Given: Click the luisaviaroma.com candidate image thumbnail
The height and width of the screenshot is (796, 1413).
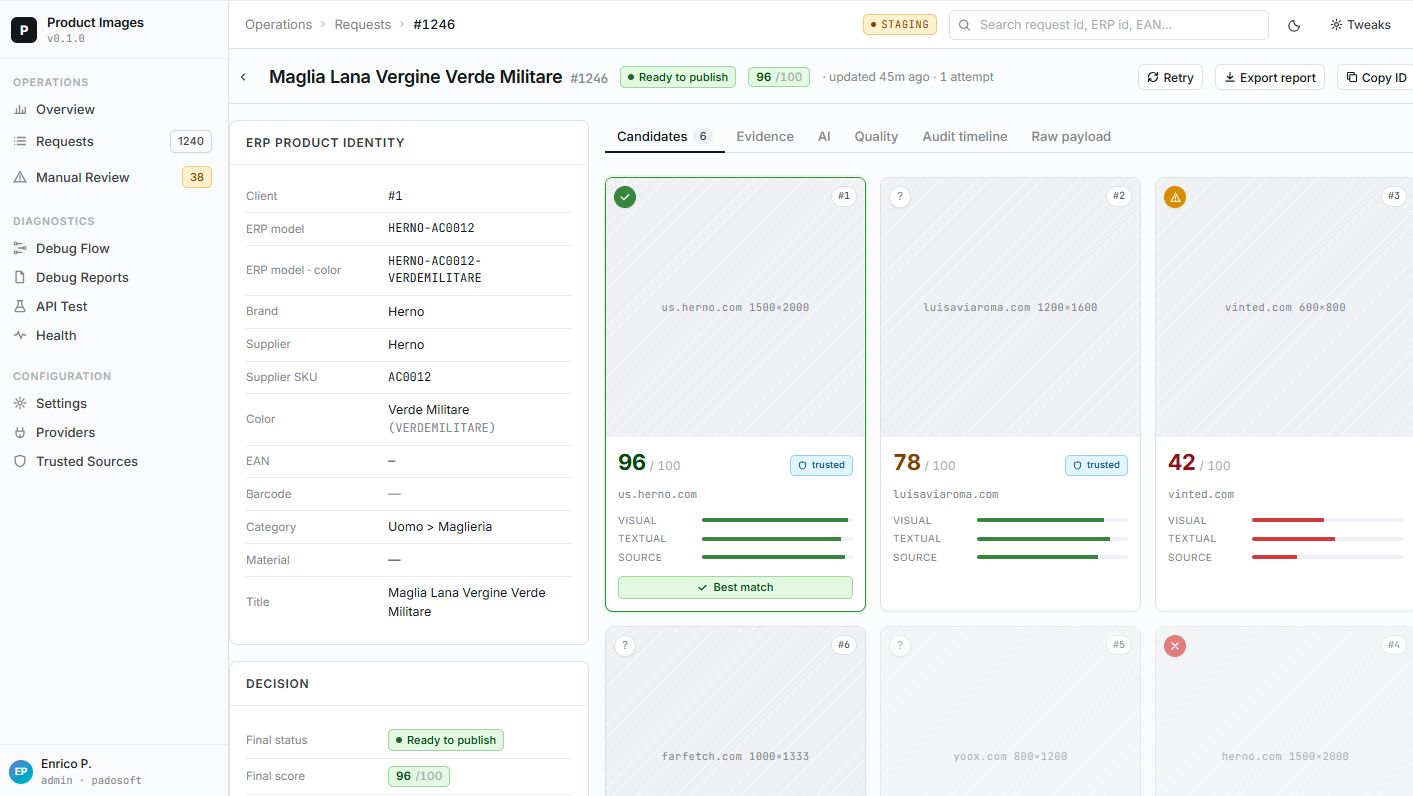Looking at the screenshot, I should click(x=1010, y=307).
